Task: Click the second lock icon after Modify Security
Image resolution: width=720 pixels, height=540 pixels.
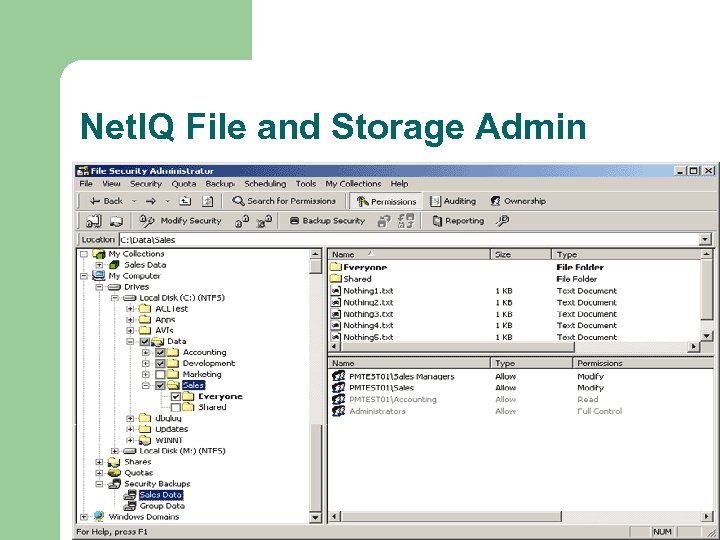Action: pyautogui.click(x=264, y=221)
